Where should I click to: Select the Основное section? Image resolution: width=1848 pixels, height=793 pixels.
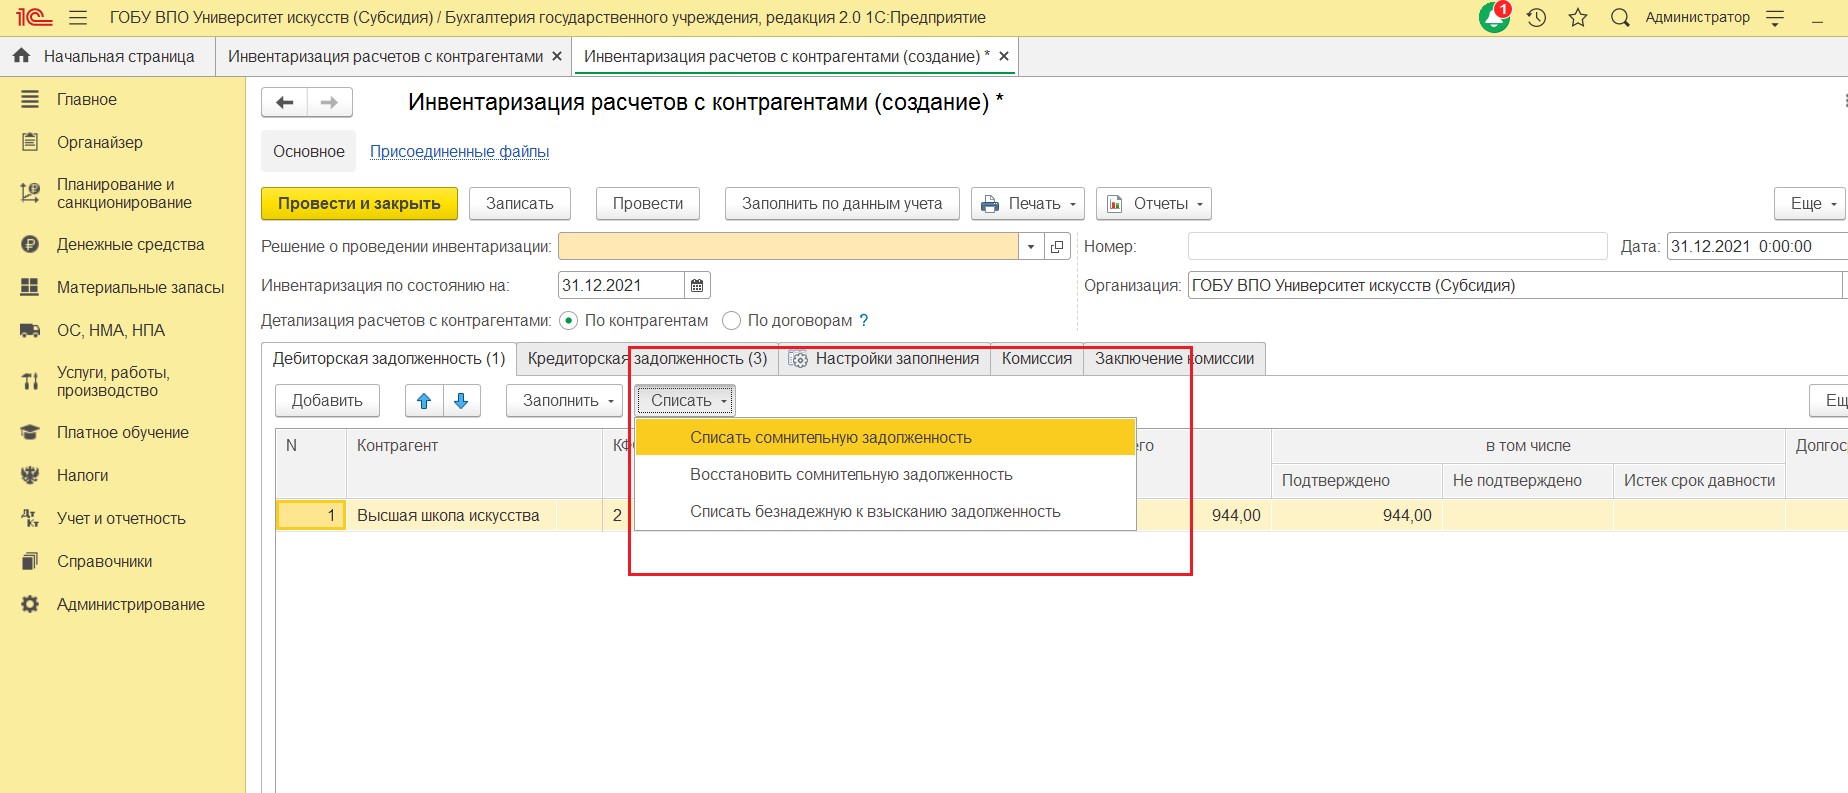309,152
